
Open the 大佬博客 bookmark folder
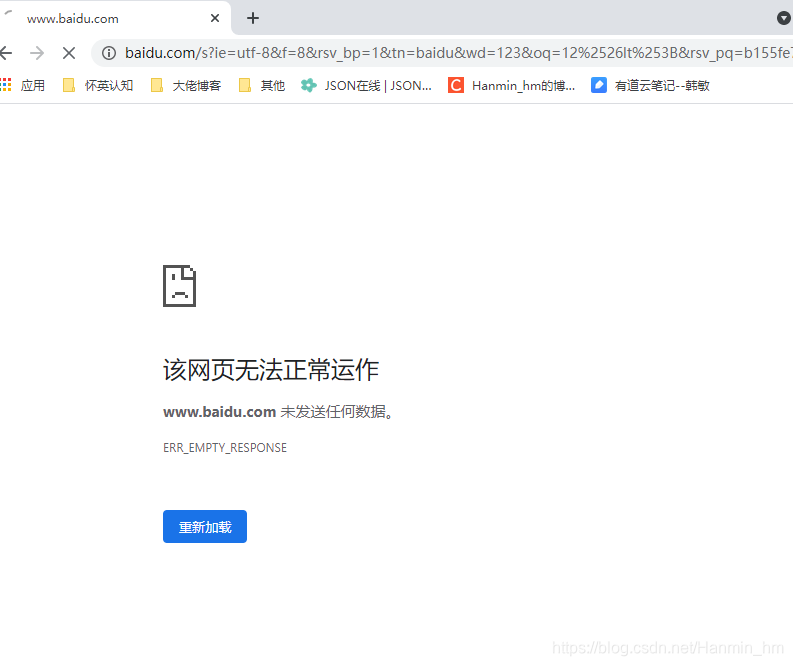click(x=186, y=85)
